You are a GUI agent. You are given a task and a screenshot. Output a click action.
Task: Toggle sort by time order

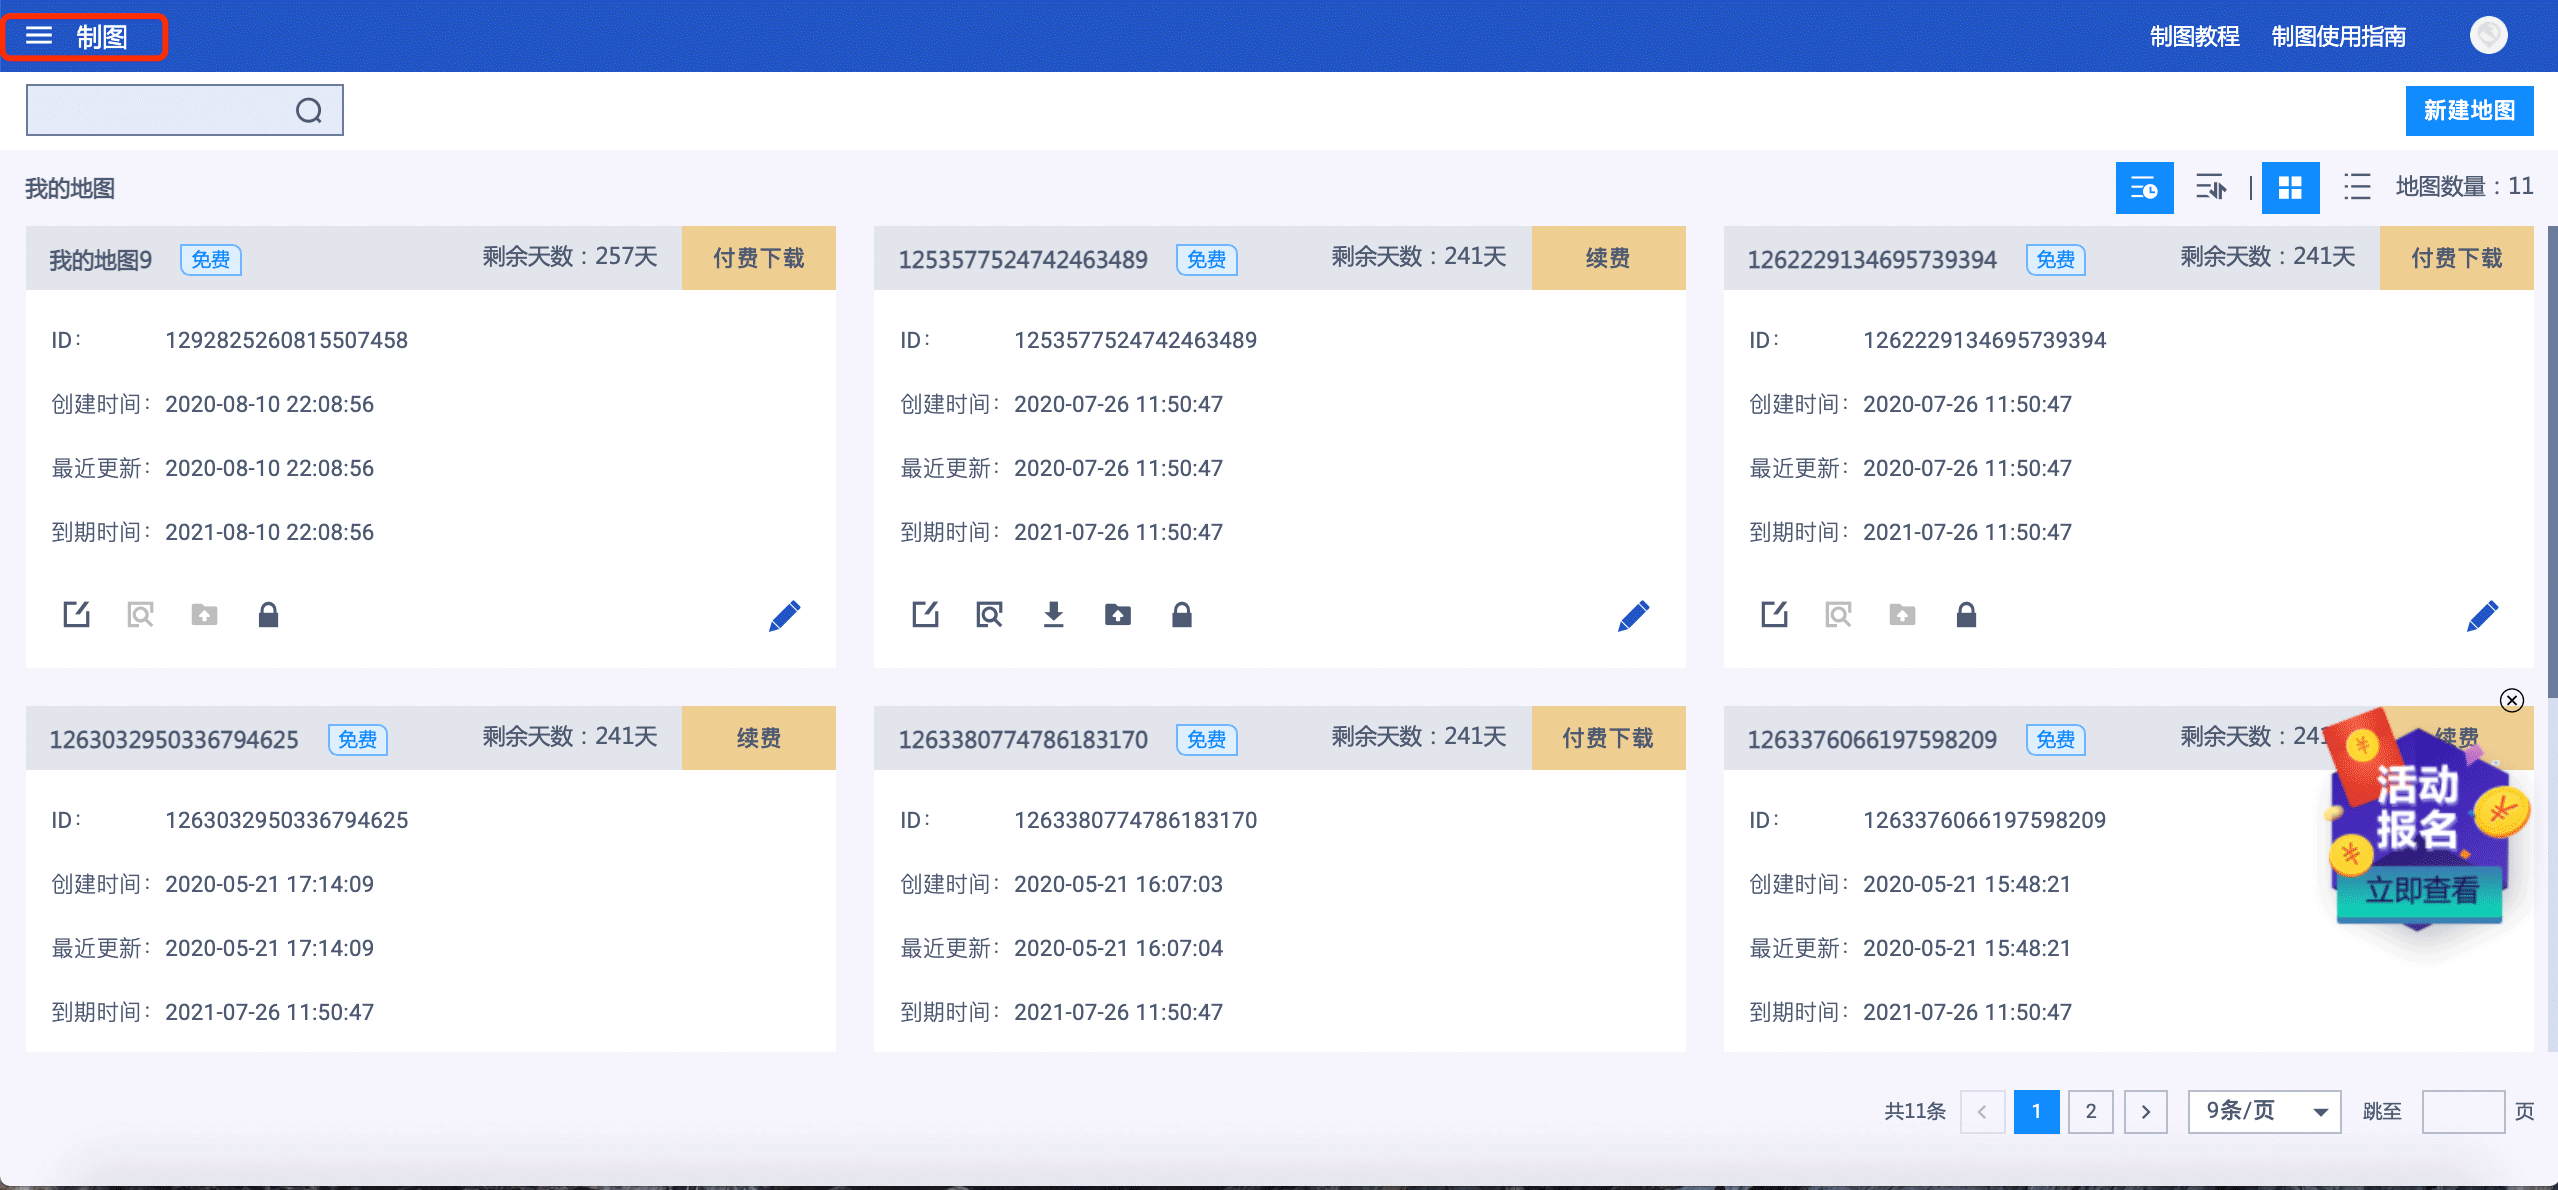click(2144, 187)
